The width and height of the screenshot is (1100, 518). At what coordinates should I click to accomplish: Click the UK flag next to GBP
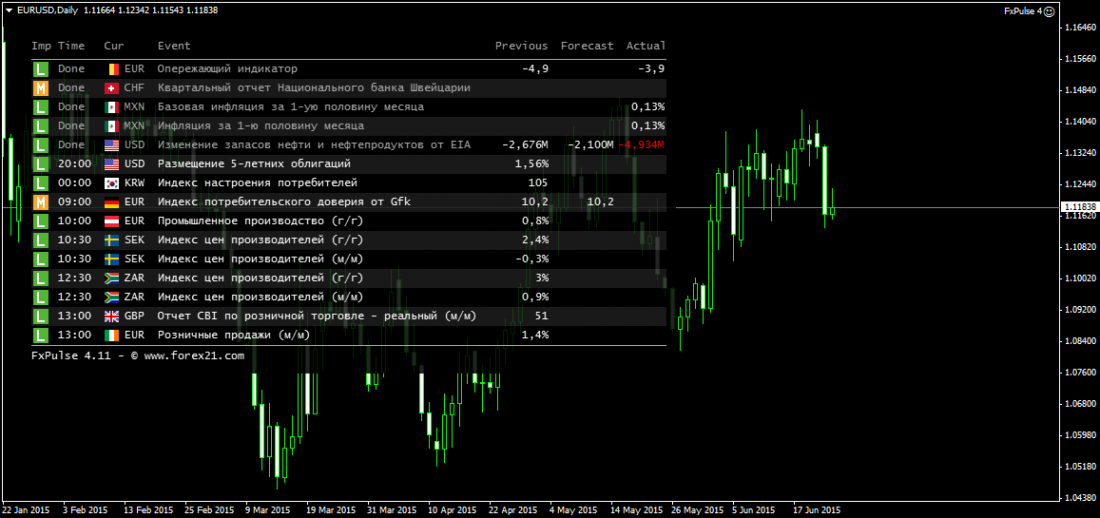pos(112,316)
